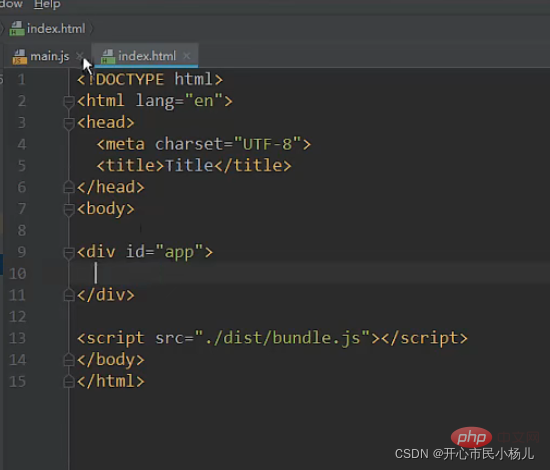Fold the closing html tag marker
The image size is (550, 470).
click(x=68, y=382)
